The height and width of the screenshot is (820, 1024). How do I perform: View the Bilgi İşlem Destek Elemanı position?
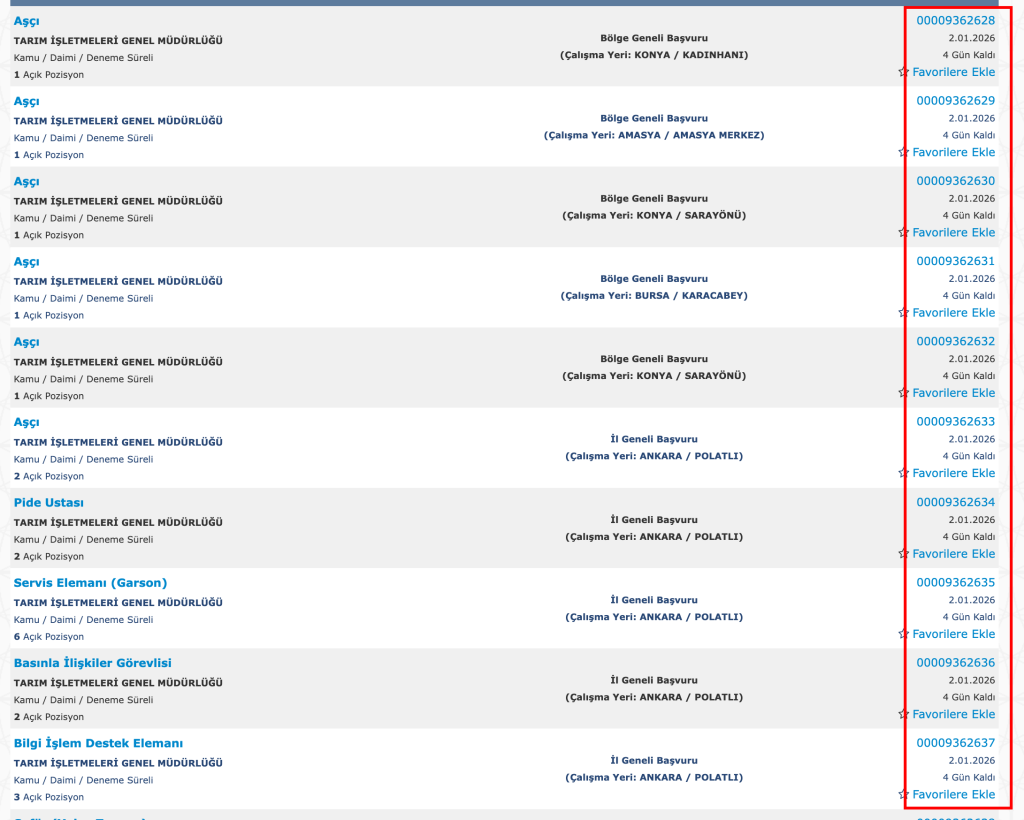coord(98,743)
